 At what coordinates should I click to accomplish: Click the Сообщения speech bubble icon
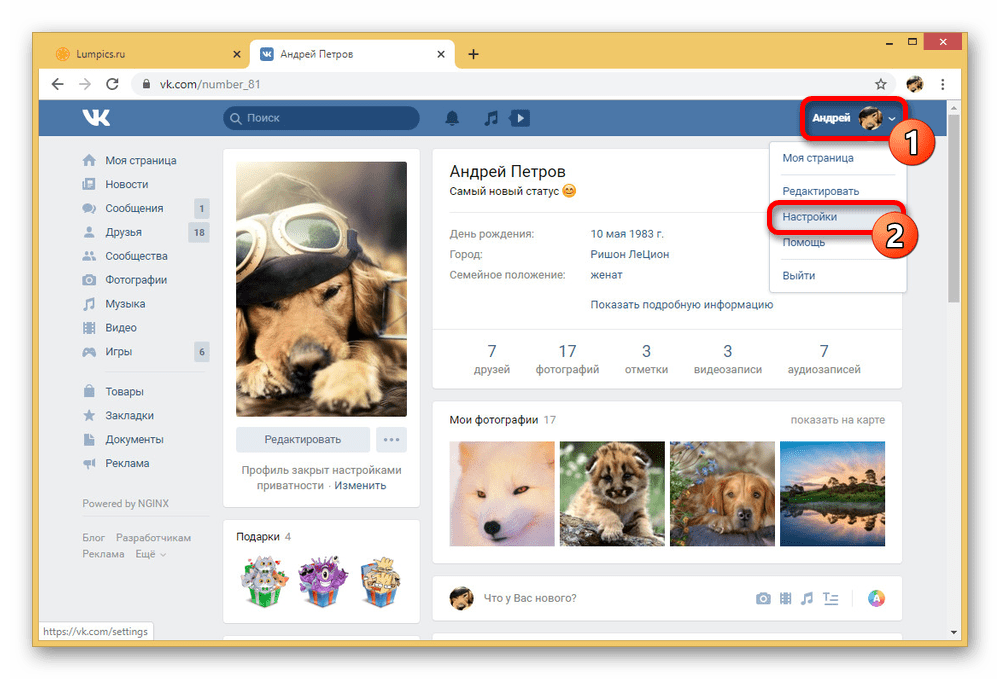click(89, 208)
